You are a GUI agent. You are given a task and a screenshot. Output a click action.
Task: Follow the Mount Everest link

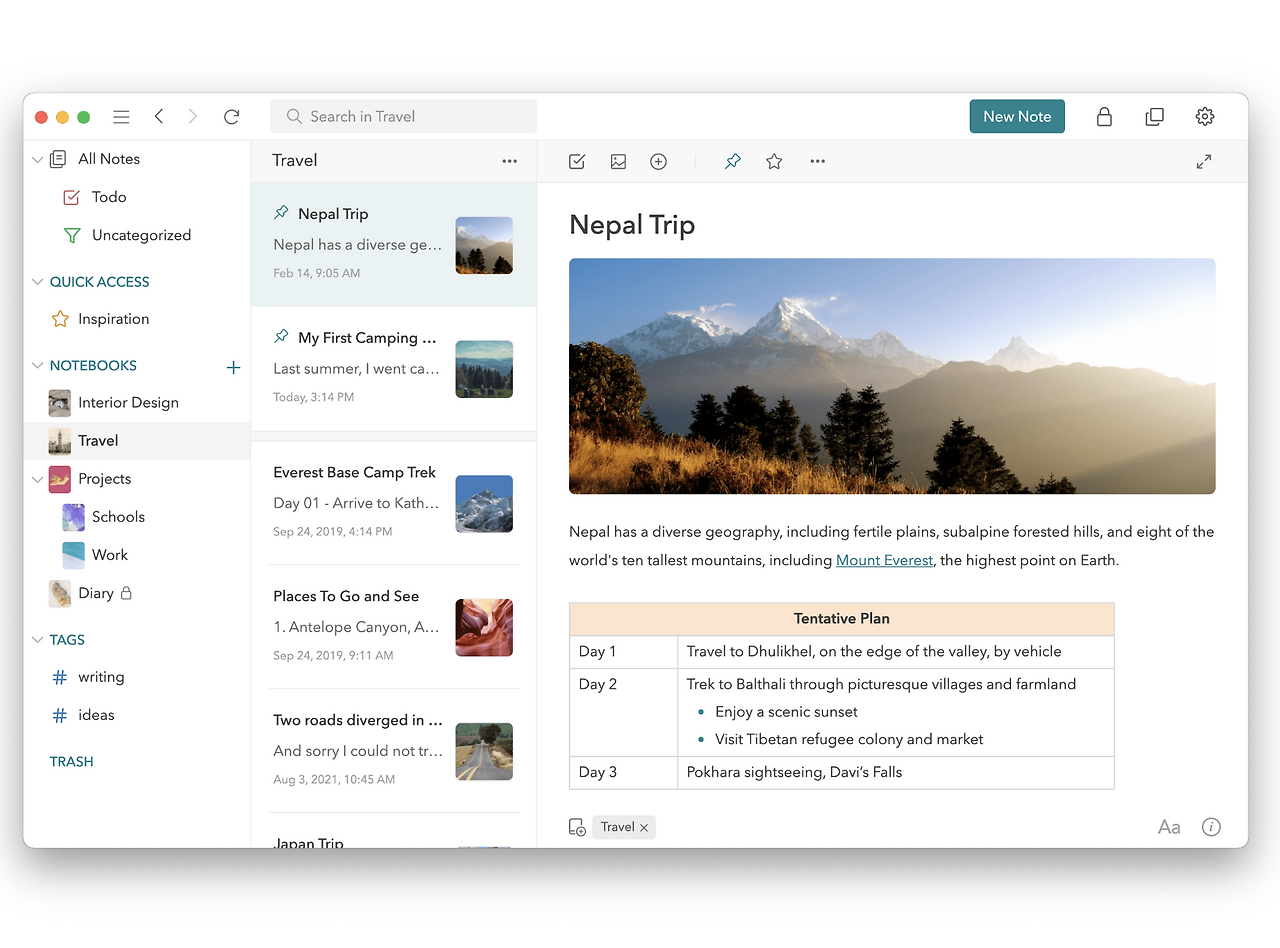[884, 560]
